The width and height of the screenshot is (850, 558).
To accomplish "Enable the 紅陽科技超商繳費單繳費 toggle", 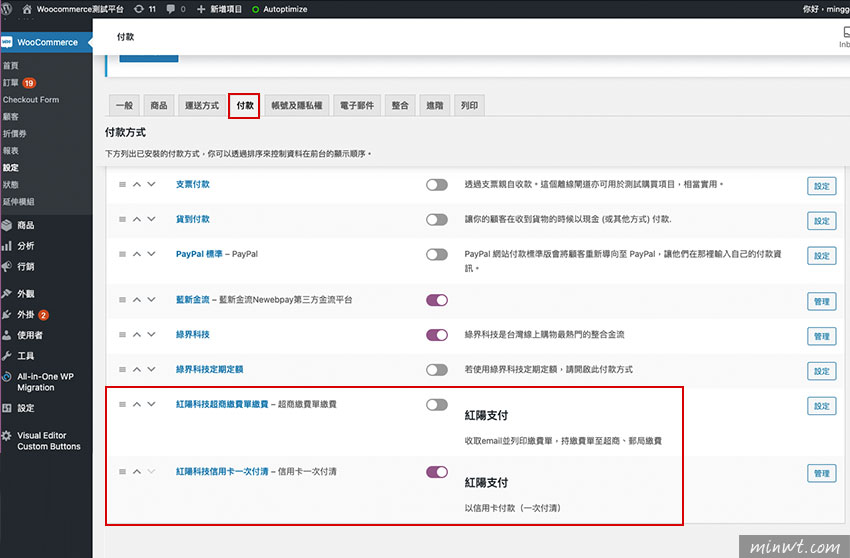I will point(437,405).
